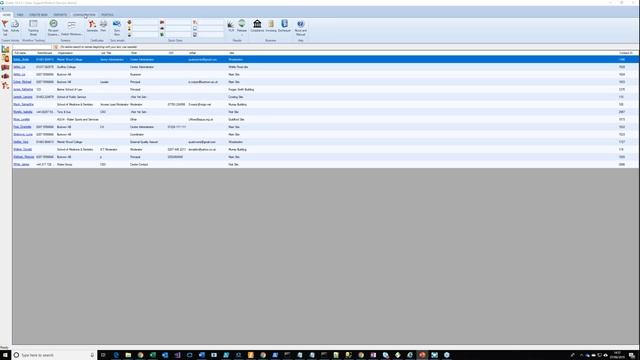The width and height of the screenshot is (640, 360).
Task: Select the 'Crawley Site' cell
Action: pos(236,97)
